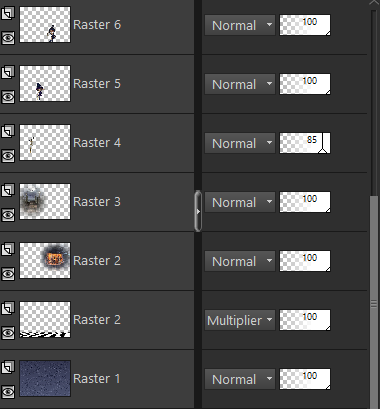Click the layer type icon of Raster 1
This screenshot has height=409, width=380.
tap(8, 367)
